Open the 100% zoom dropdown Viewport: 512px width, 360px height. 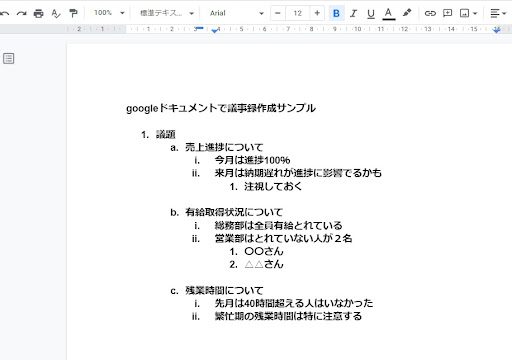[109, 13]
